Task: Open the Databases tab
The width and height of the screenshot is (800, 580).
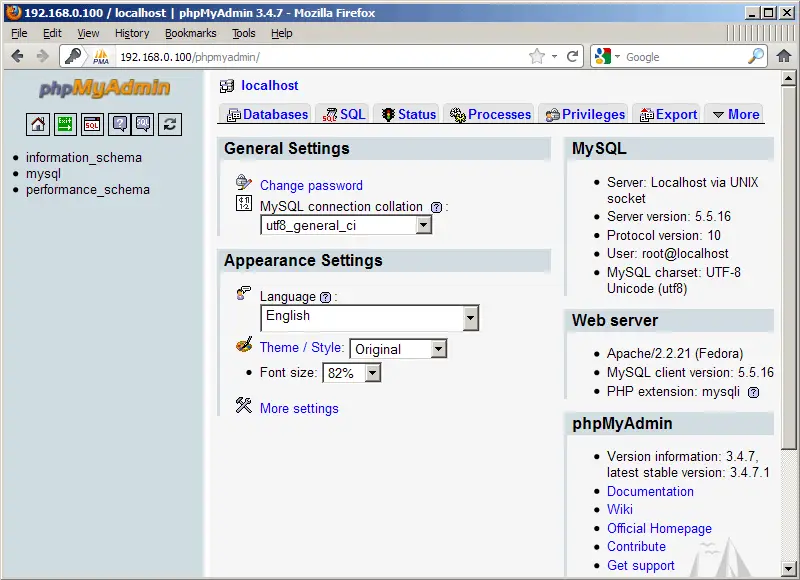Action: (267, 114)
